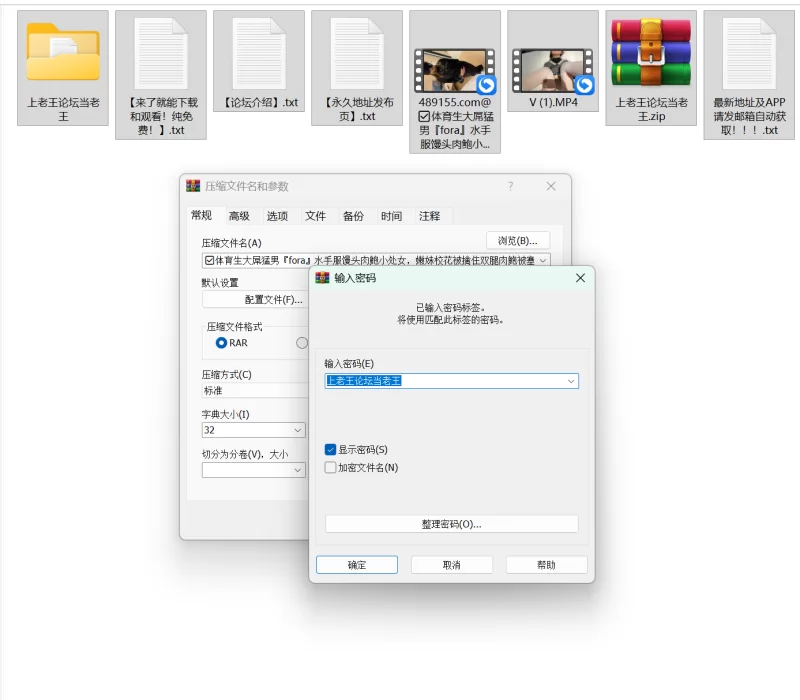The height and width of the screenshot is (700, 800).
Task: Click the help question mark in 压缩文件名和参数 window
Action: click(510, 186)
